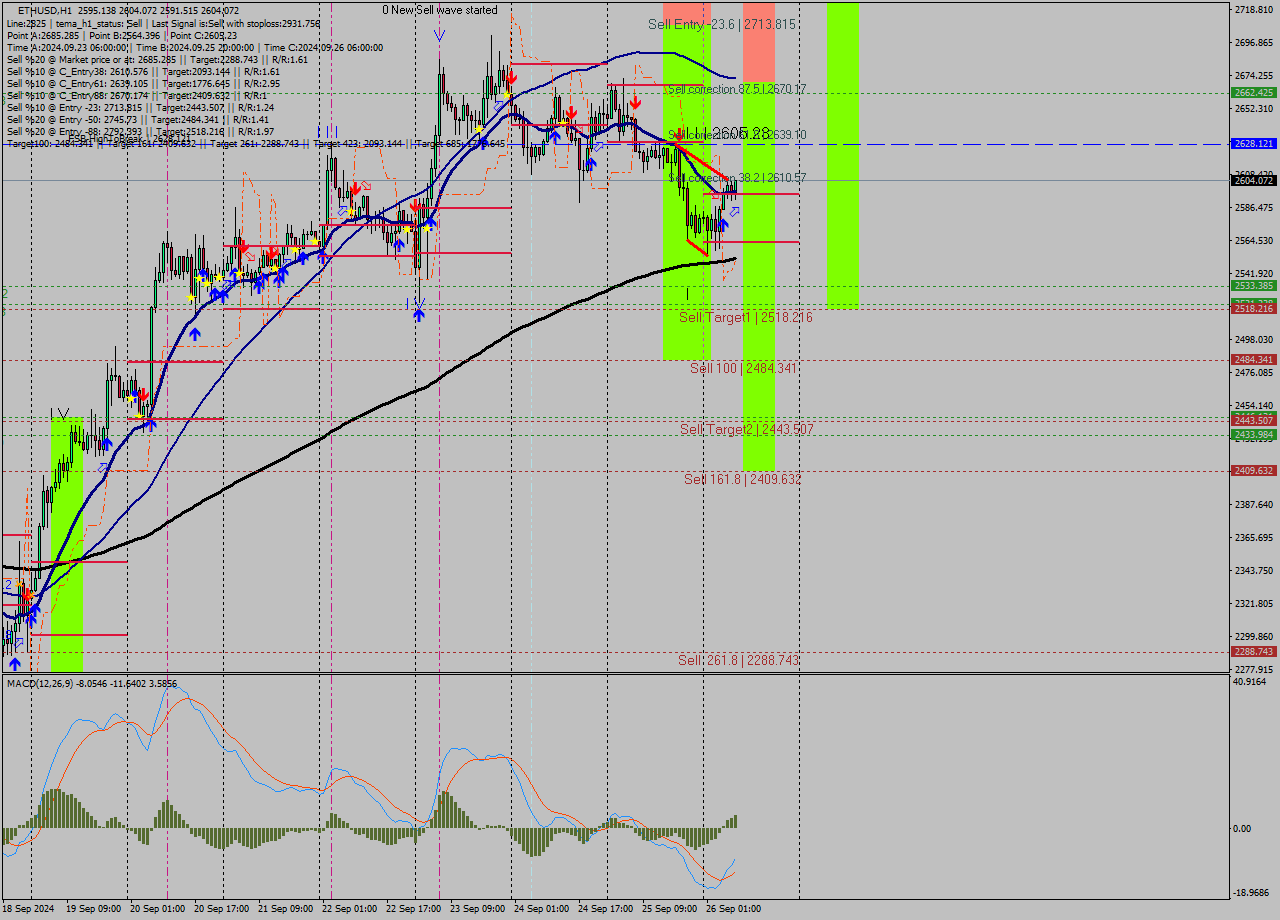
Task: Click the blue up arrow below the 22 Sep 17:00 low
Action: [x=419, y=314]
